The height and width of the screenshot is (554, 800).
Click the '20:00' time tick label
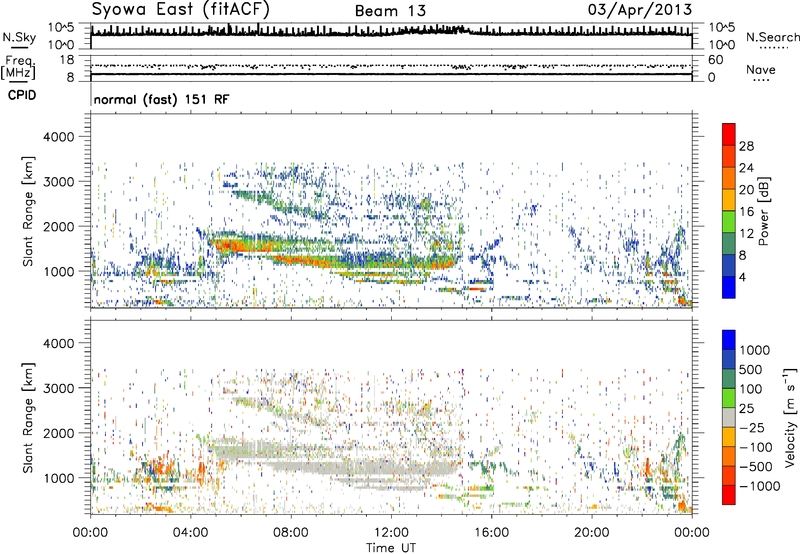(x=592, y=533)
